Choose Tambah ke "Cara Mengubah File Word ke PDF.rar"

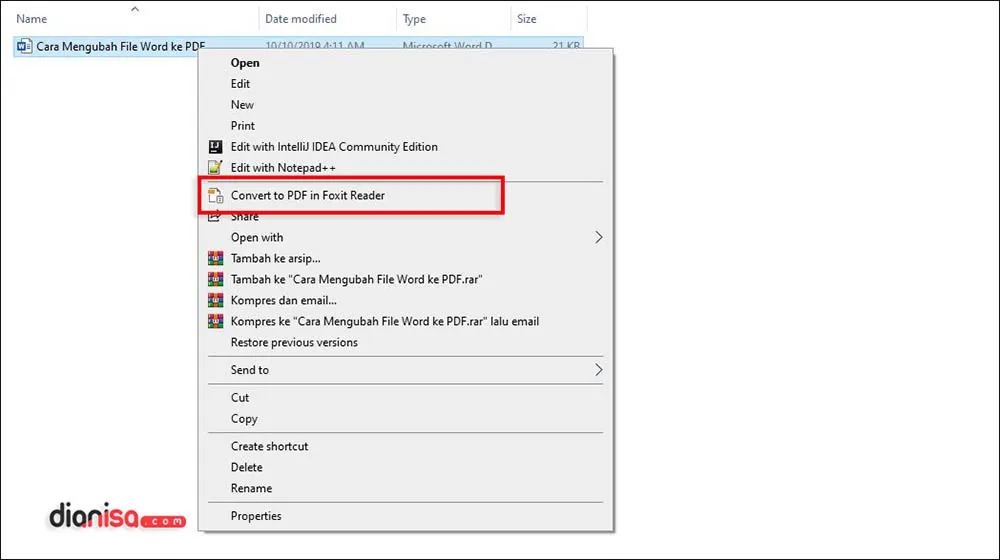tap(357, 279)
